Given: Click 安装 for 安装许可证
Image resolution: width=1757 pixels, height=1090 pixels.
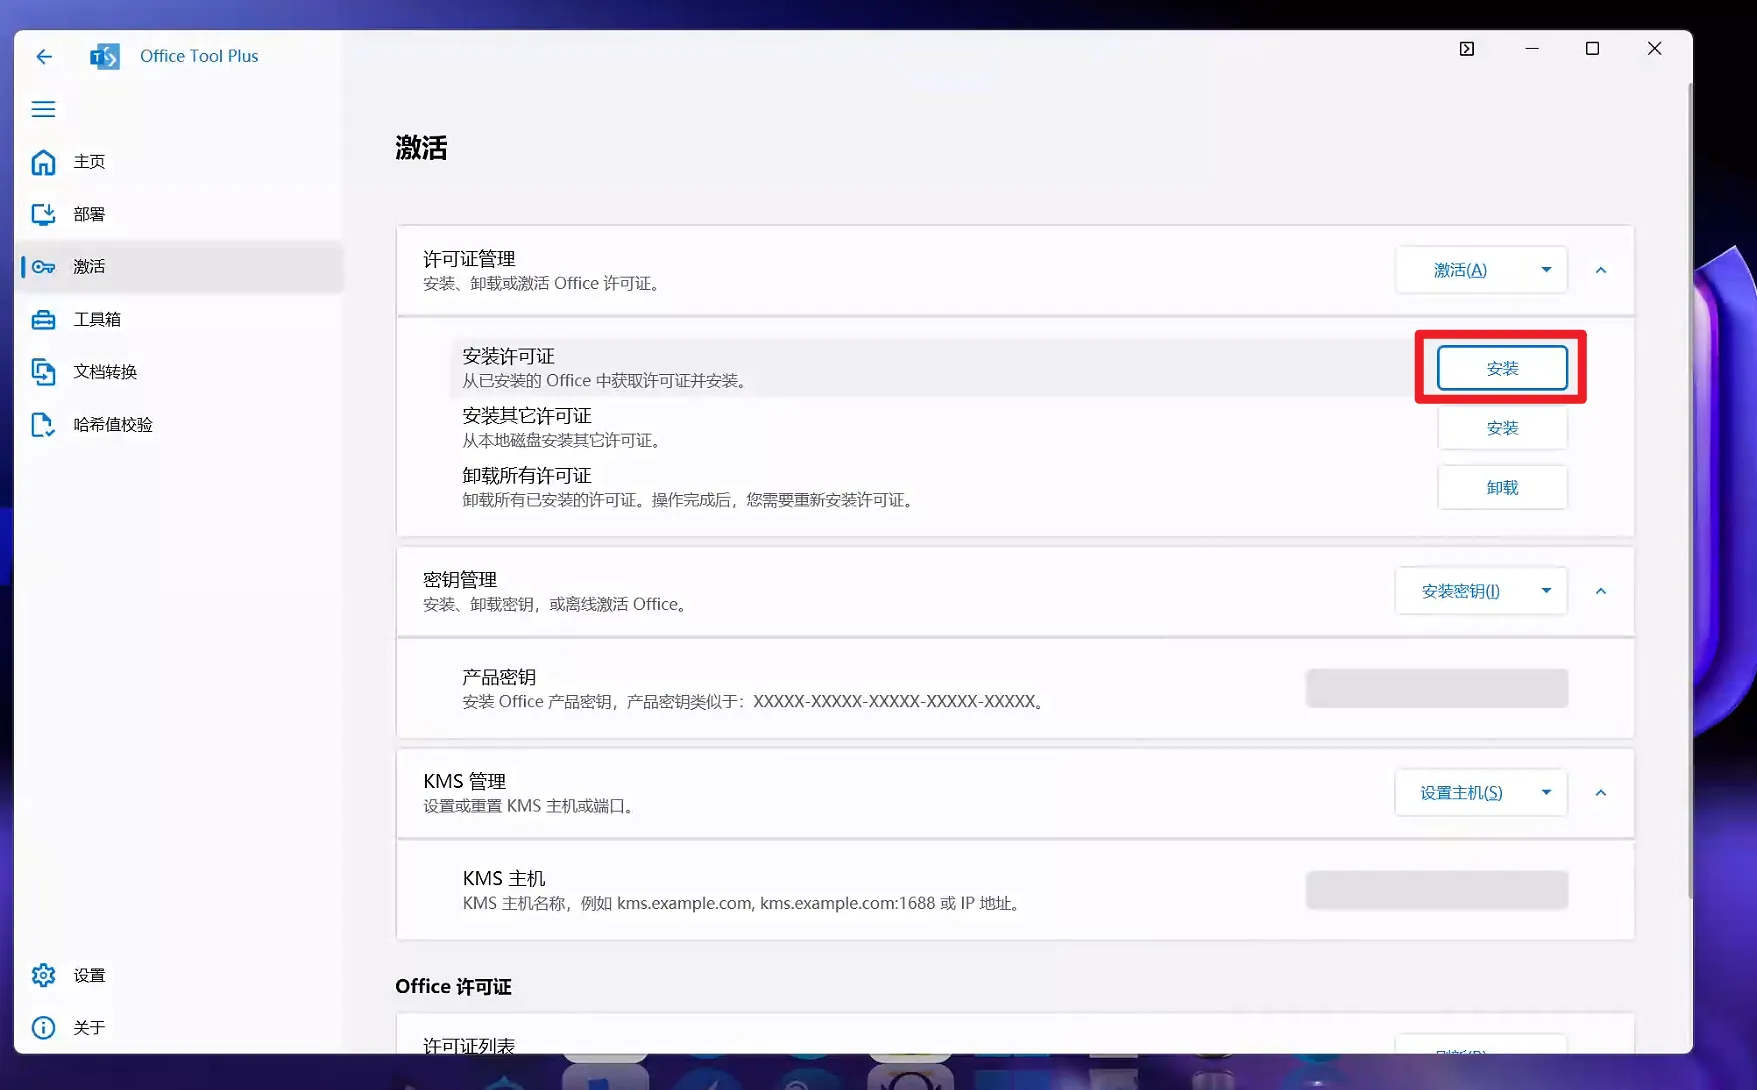Looking at the screenshot, I should pos(1502,368).
